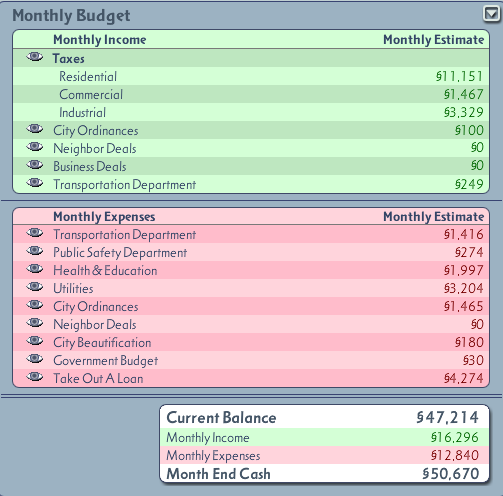Viewport: 503px width, 496px height.
Task: Collapse the Monthly Budget panel arrow
Action: pyautogui.click(x=491, y=14)
